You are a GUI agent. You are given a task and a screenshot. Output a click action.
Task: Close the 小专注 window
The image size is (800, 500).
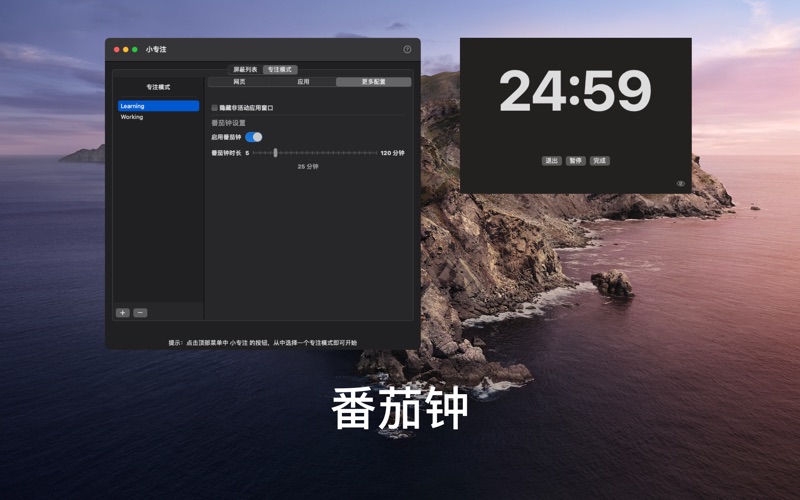click(x=116, y=49)
